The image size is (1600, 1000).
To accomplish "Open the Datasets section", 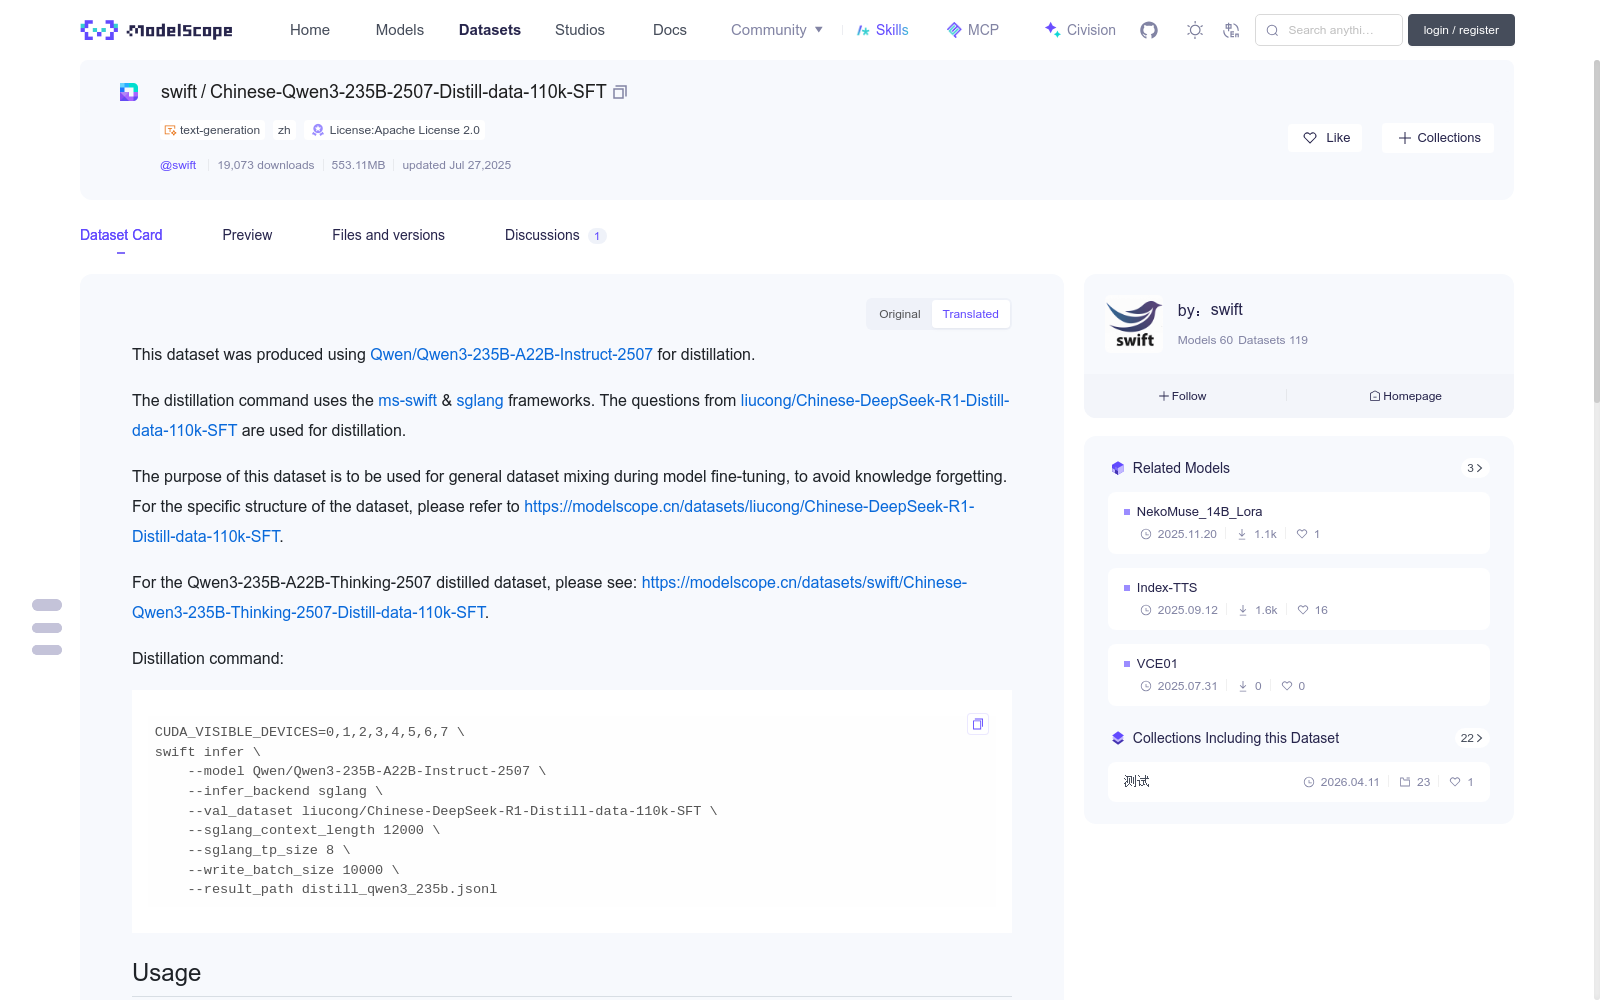I will tap(490, 30).
